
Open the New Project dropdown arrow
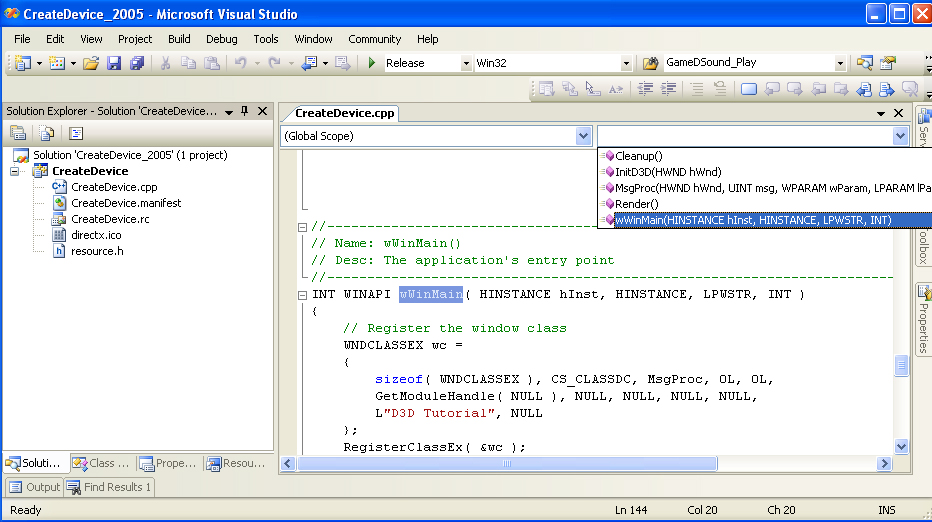pos(39,63)
